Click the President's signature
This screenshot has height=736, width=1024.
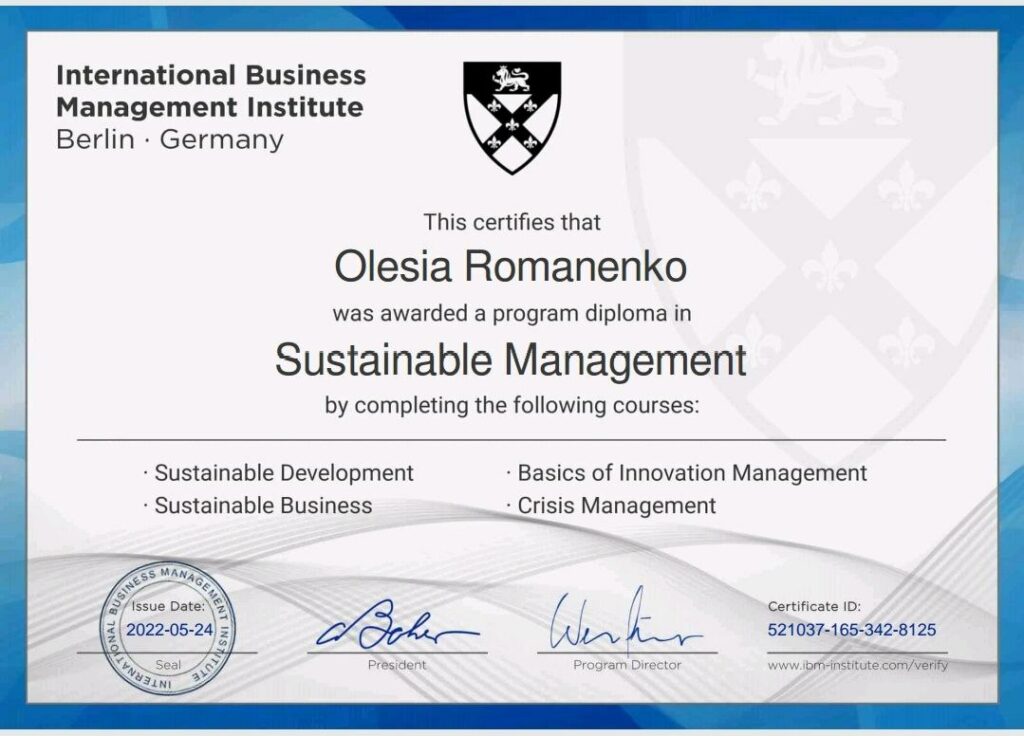coord(397,626)
